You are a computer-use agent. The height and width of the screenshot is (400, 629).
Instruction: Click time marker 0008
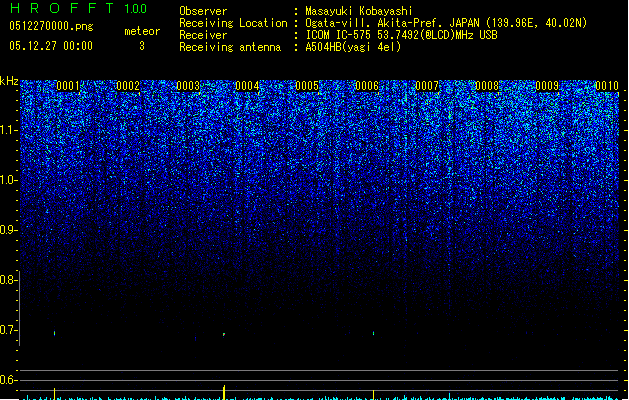pyautogui.click(x=487, y=86)
